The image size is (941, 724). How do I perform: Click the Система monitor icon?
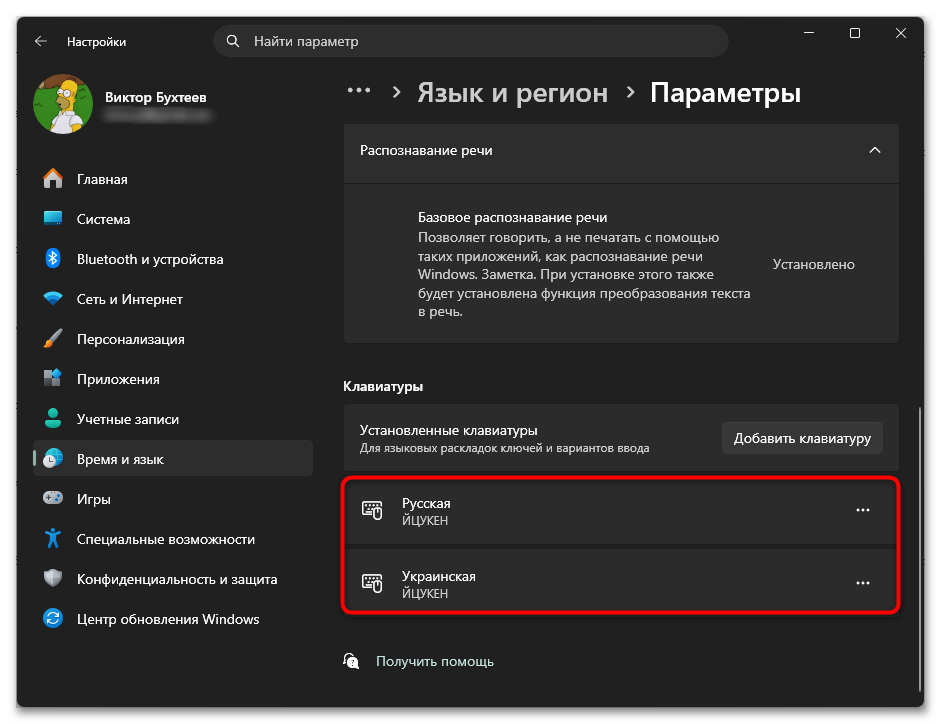[53, 219]
